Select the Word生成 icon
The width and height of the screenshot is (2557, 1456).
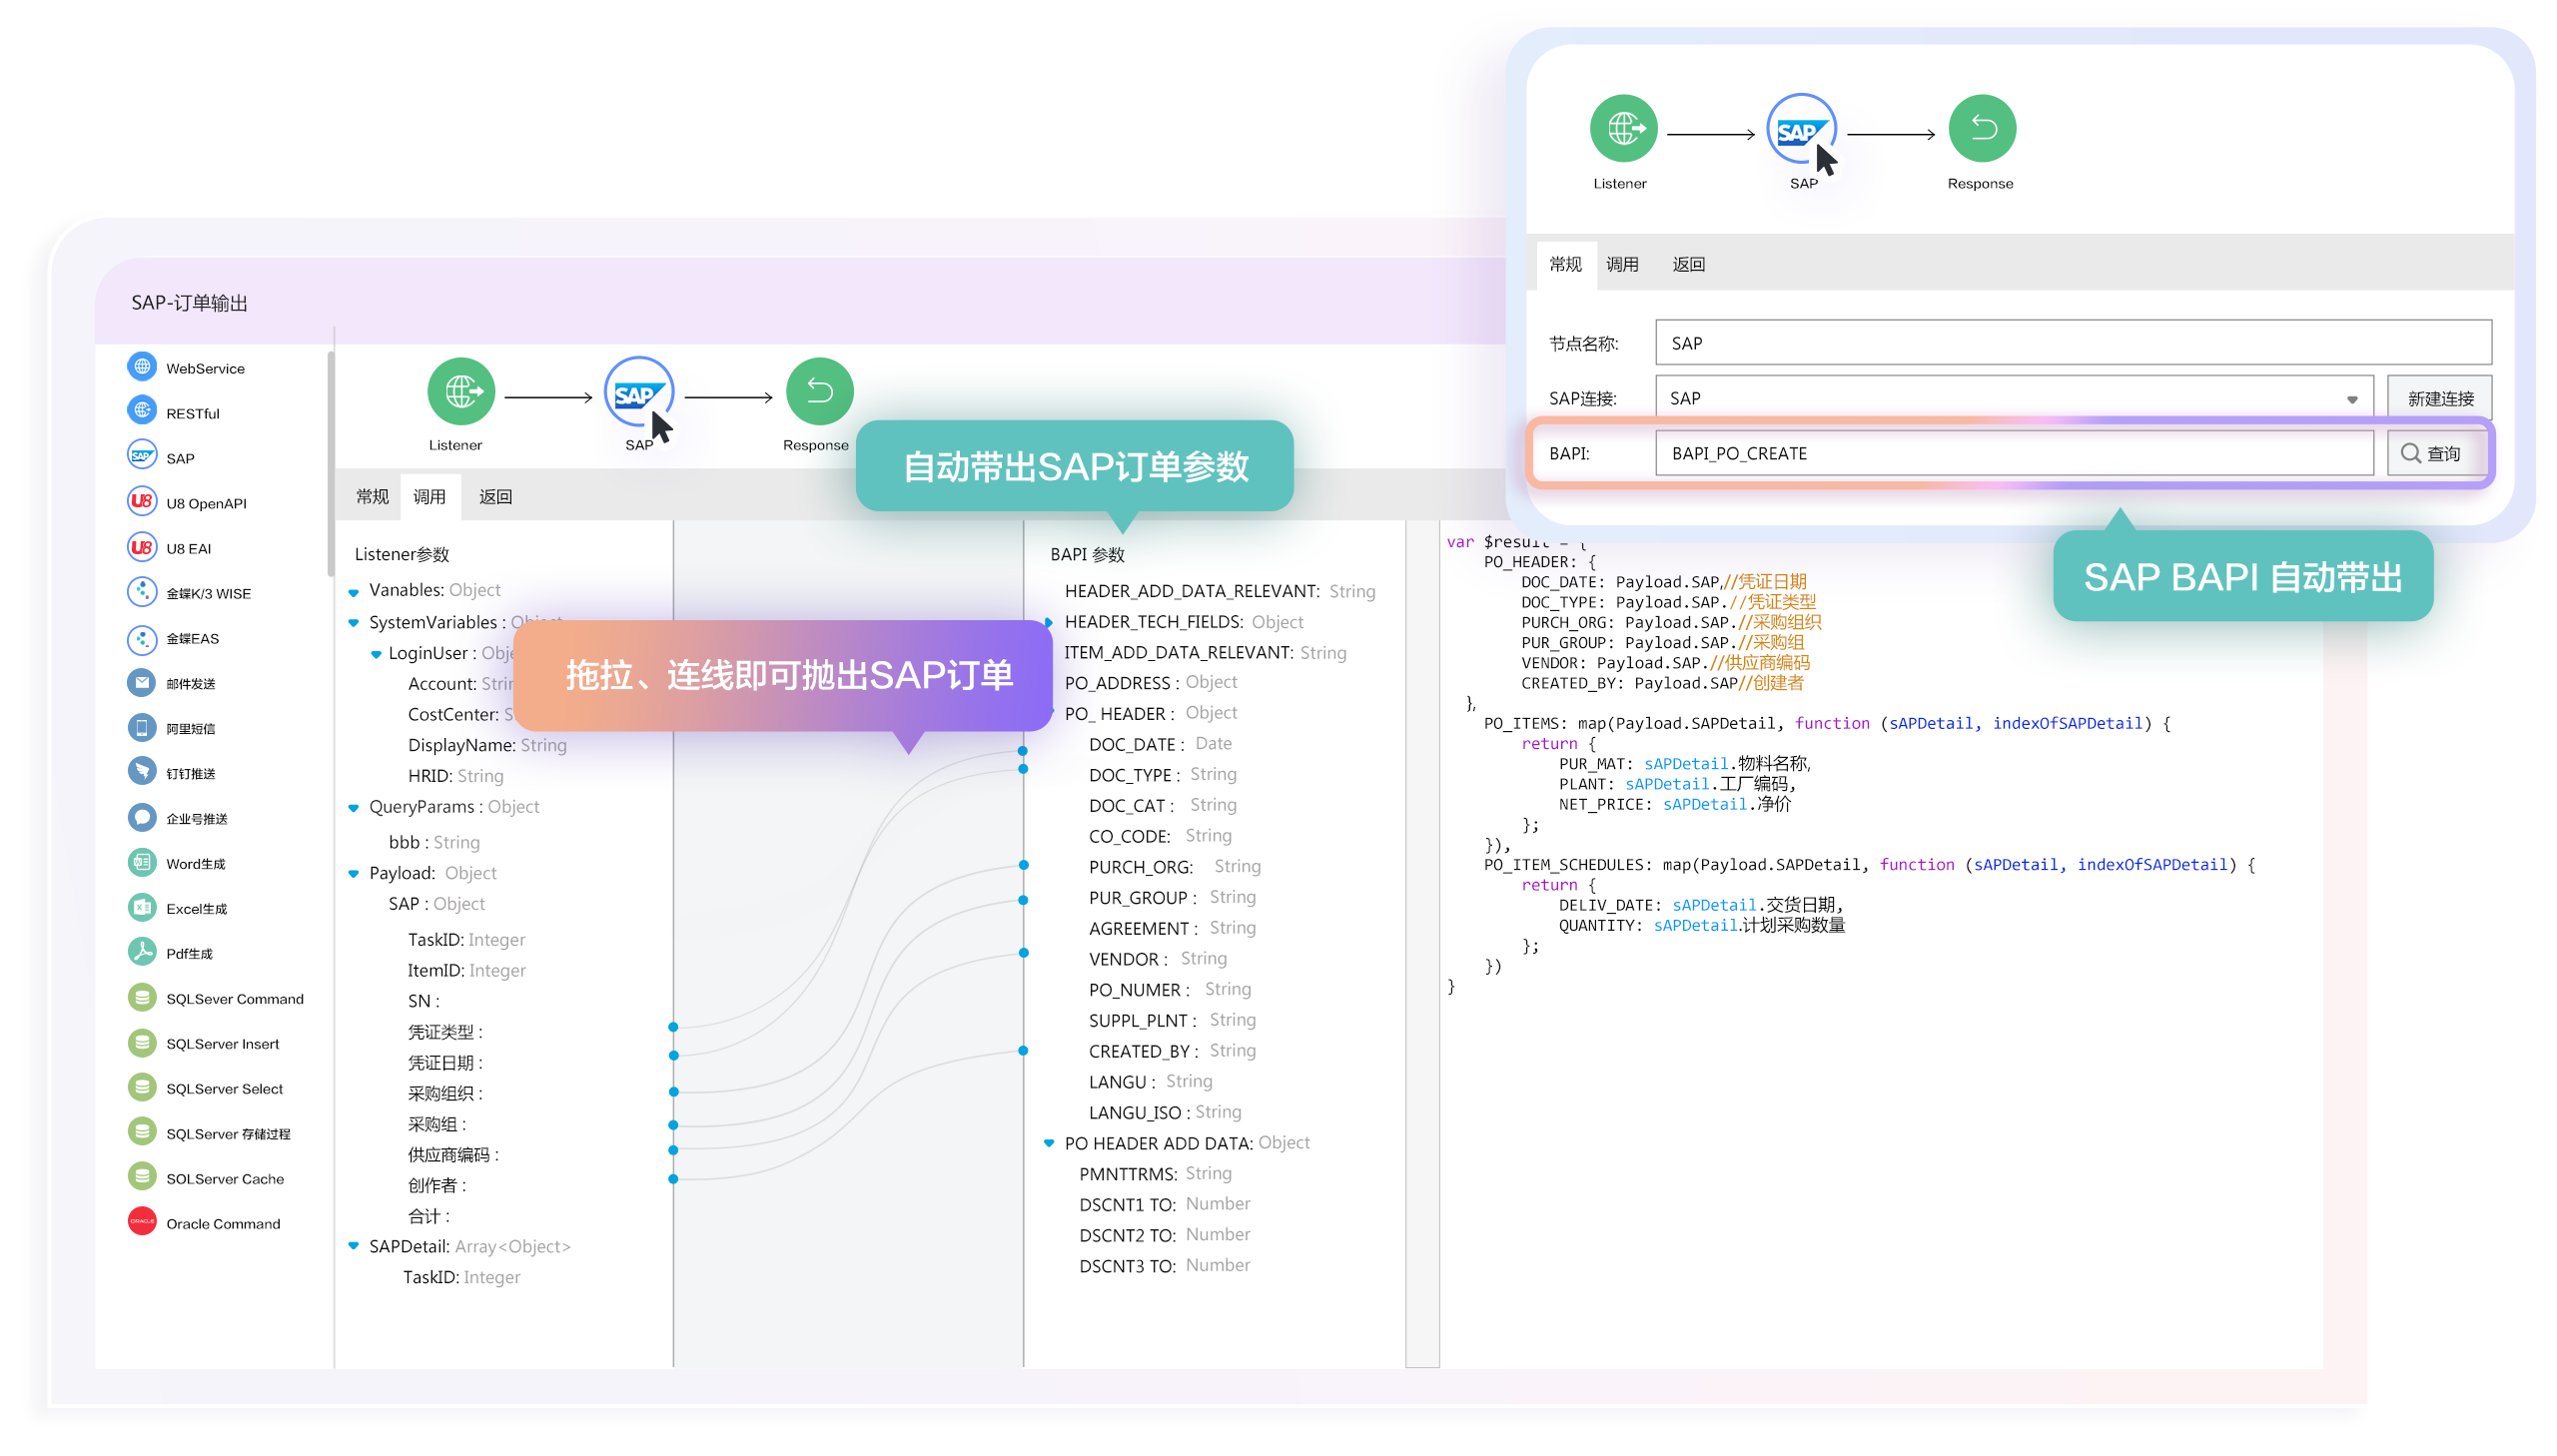[x=142, y=862]
